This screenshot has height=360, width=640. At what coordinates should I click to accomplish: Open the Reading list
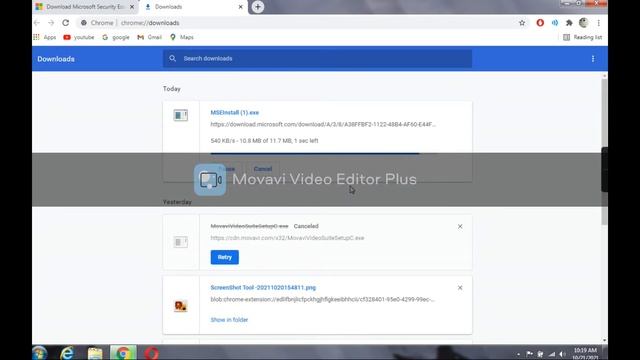(x=582, y=37)
